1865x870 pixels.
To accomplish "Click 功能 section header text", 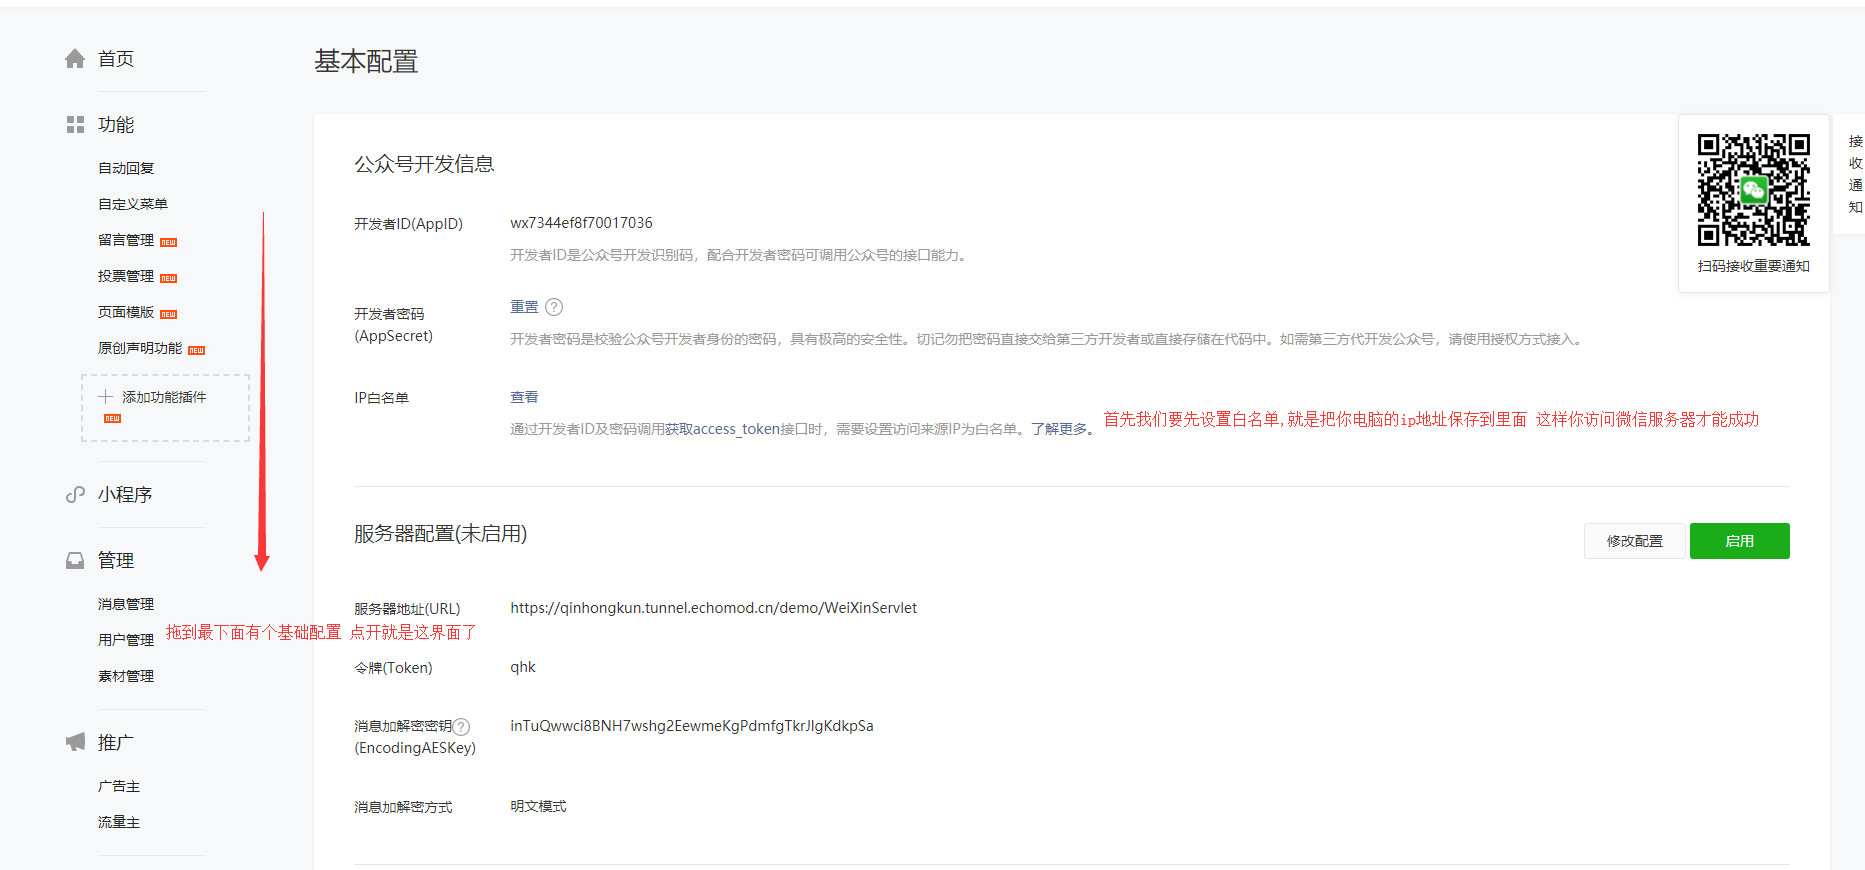I will coord(116,124).
